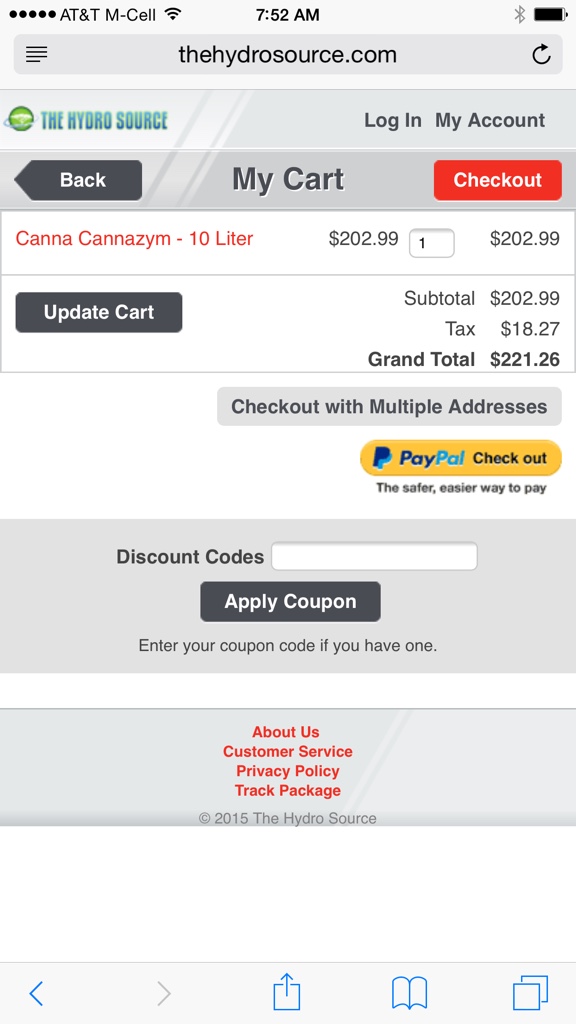The image size is (576, 1024).
Task: Go back using Safari's back arrow
Action: tap(37, 993)
